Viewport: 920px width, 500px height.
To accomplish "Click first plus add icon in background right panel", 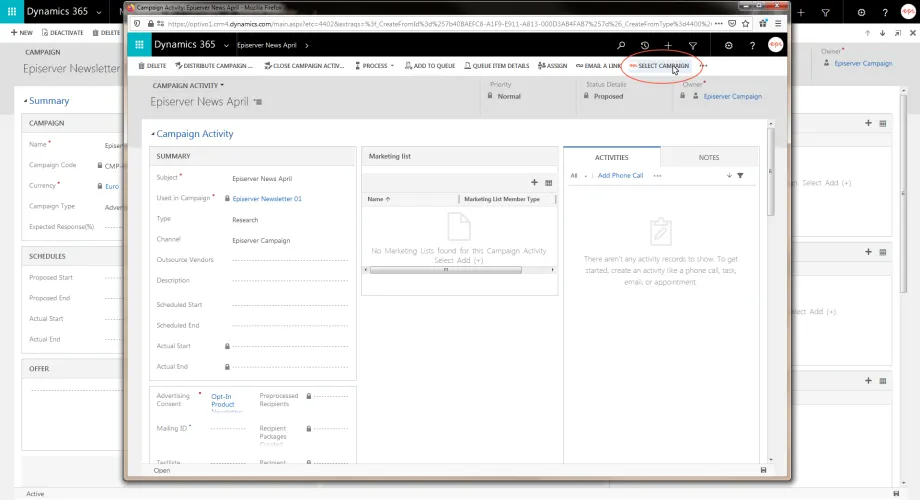I will (x=868, y=123).
